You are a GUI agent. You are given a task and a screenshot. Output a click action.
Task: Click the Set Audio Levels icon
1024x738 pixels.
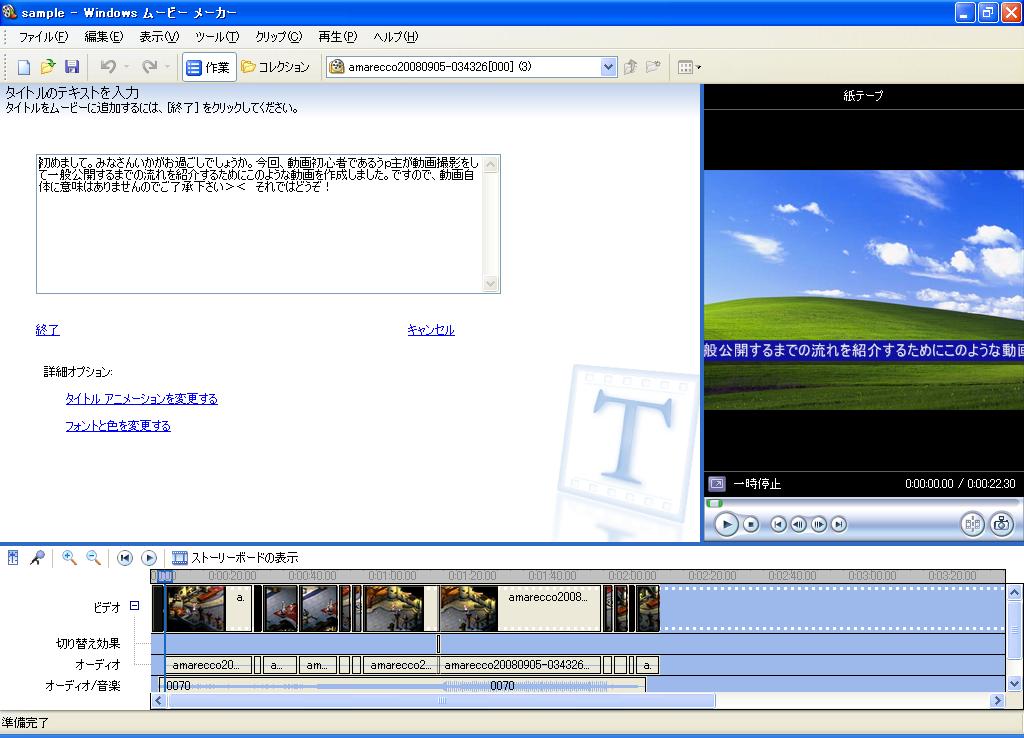tap(13, 558)
